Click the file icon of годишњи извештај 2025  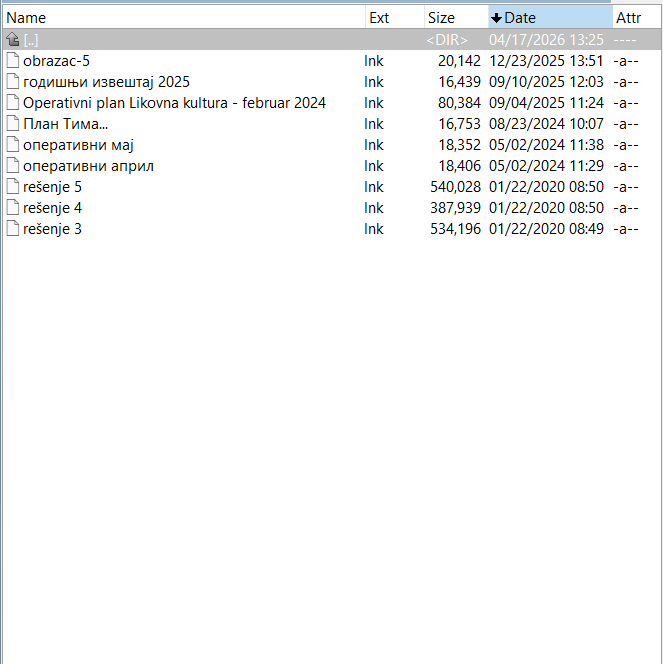pyautogui.click(x=13, y=82)
